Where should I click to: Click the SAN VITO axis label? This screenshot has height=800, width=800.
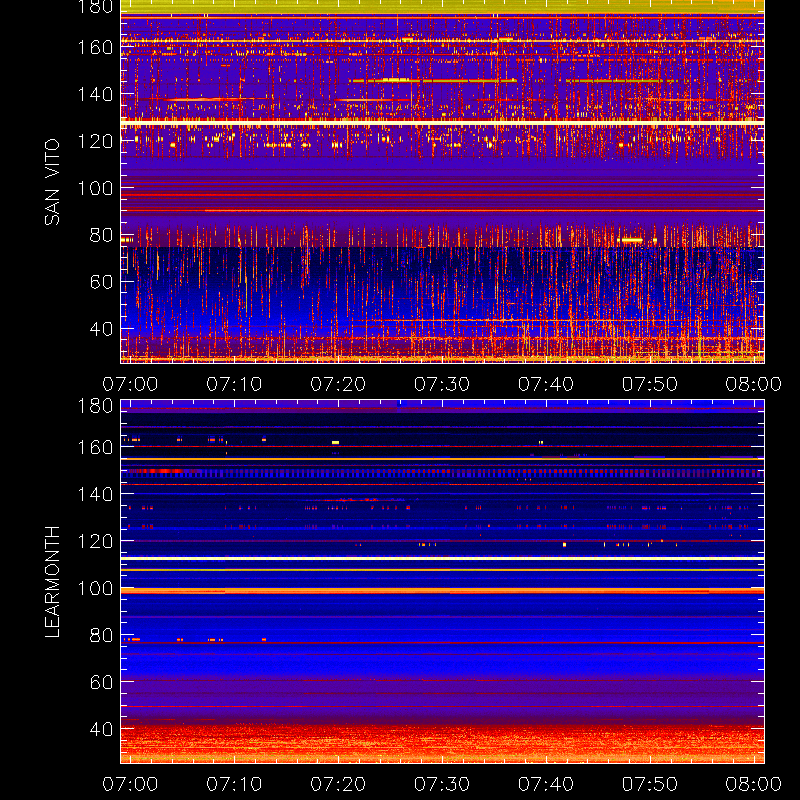[52, 182]
